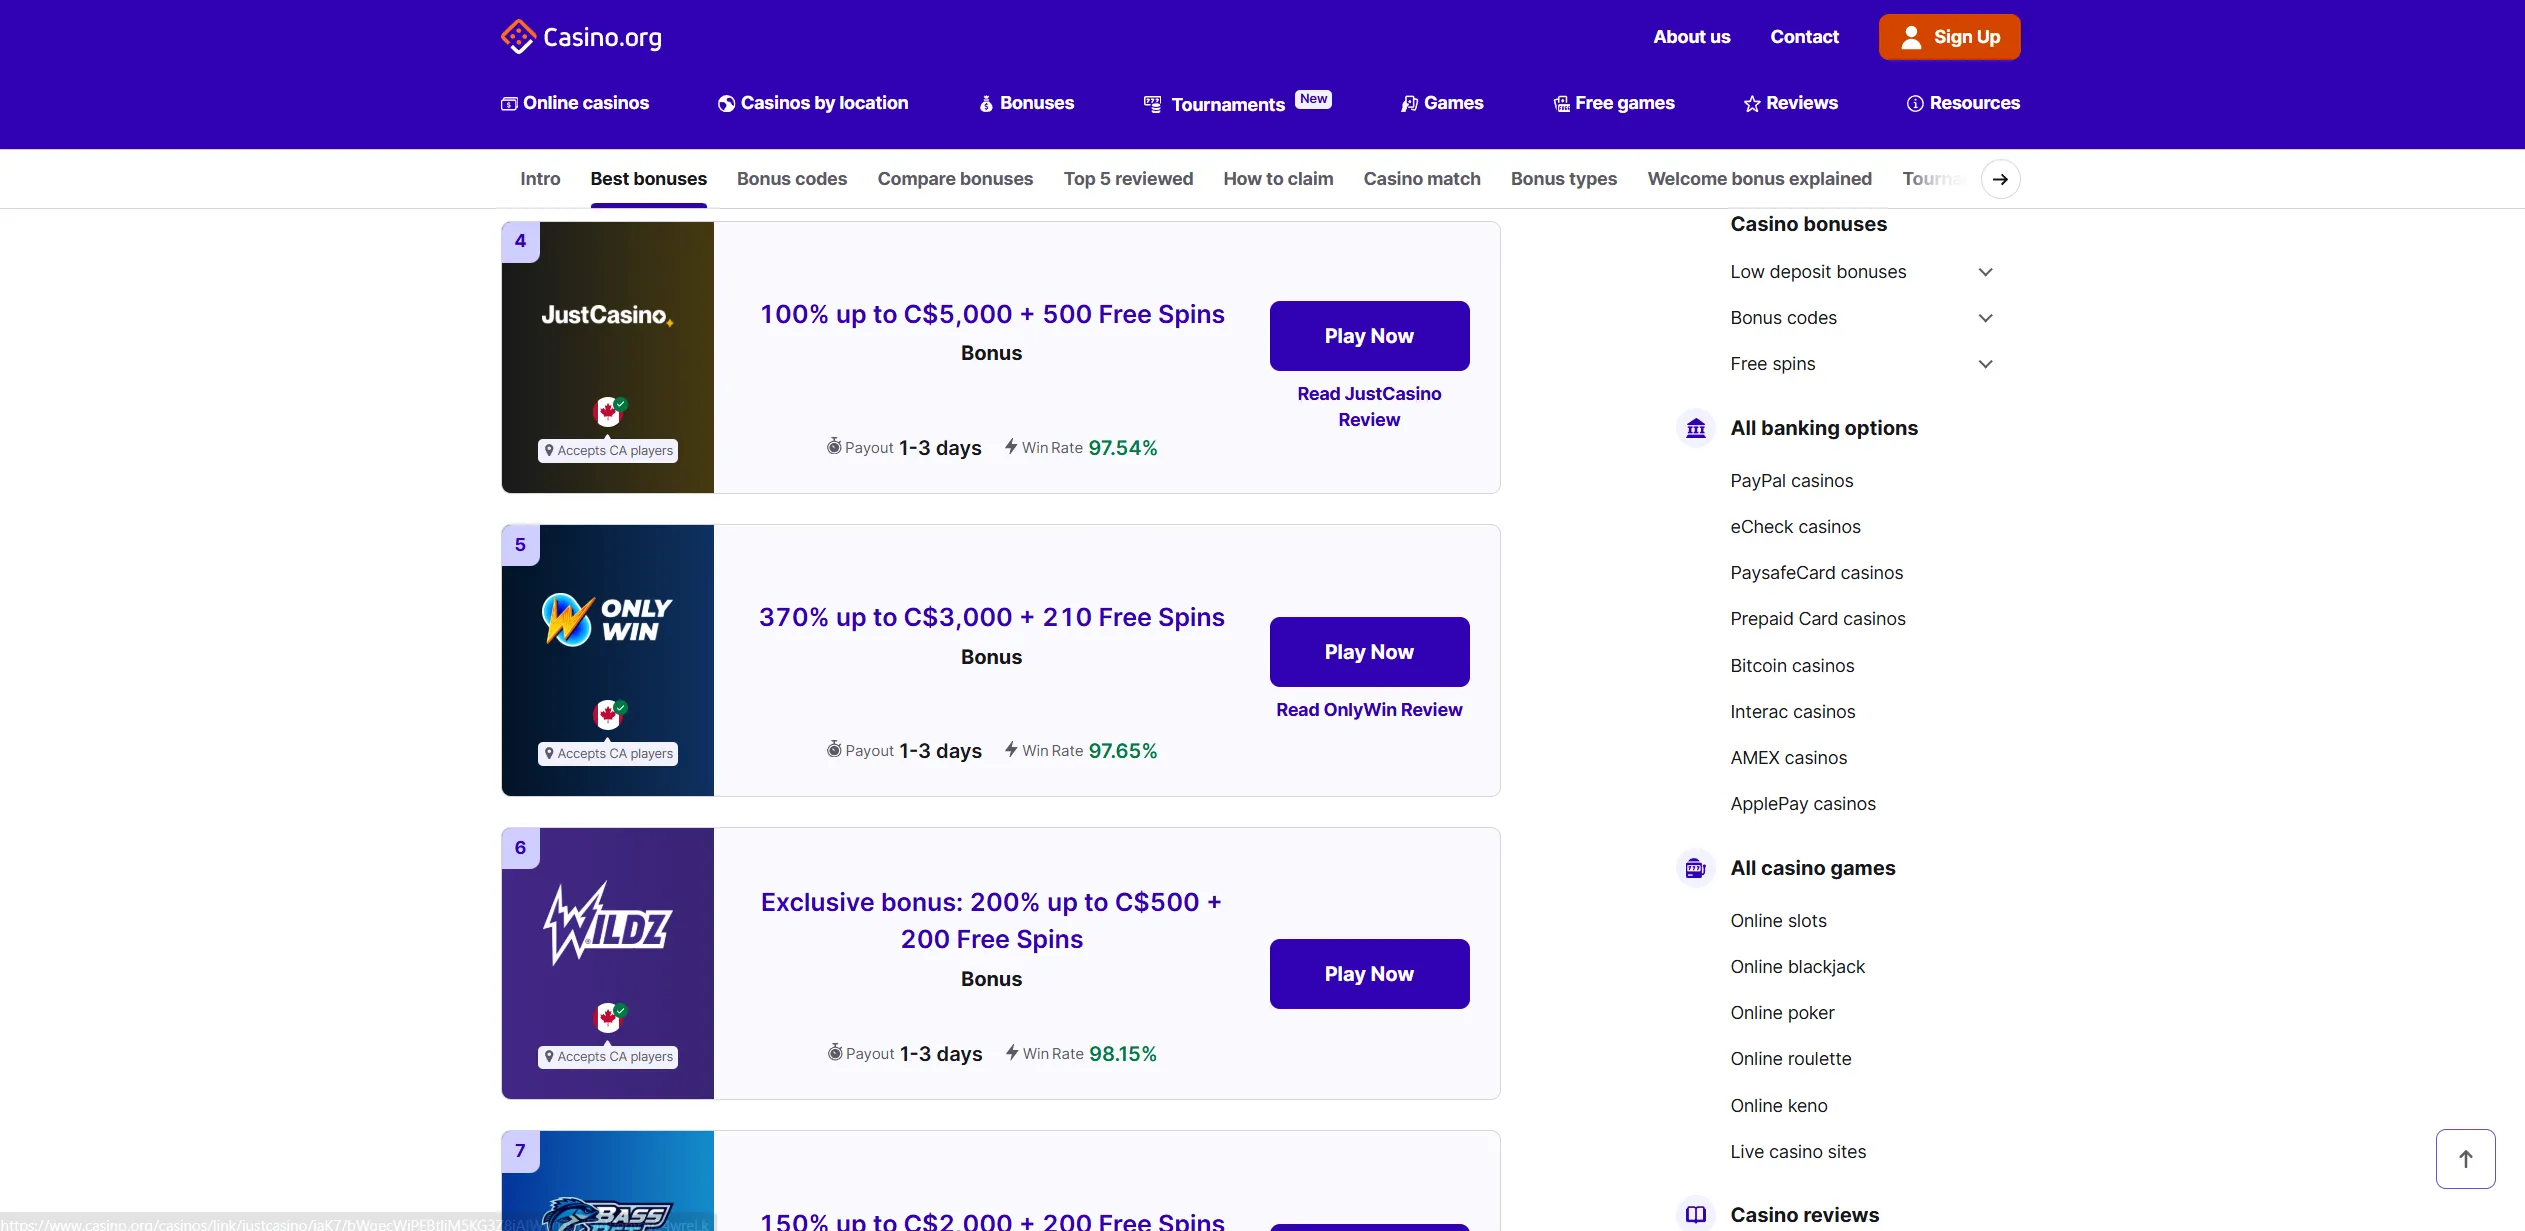
Task: Click the All banking options bank icon
Action: pyautogui.click(x=1696, y=428)
